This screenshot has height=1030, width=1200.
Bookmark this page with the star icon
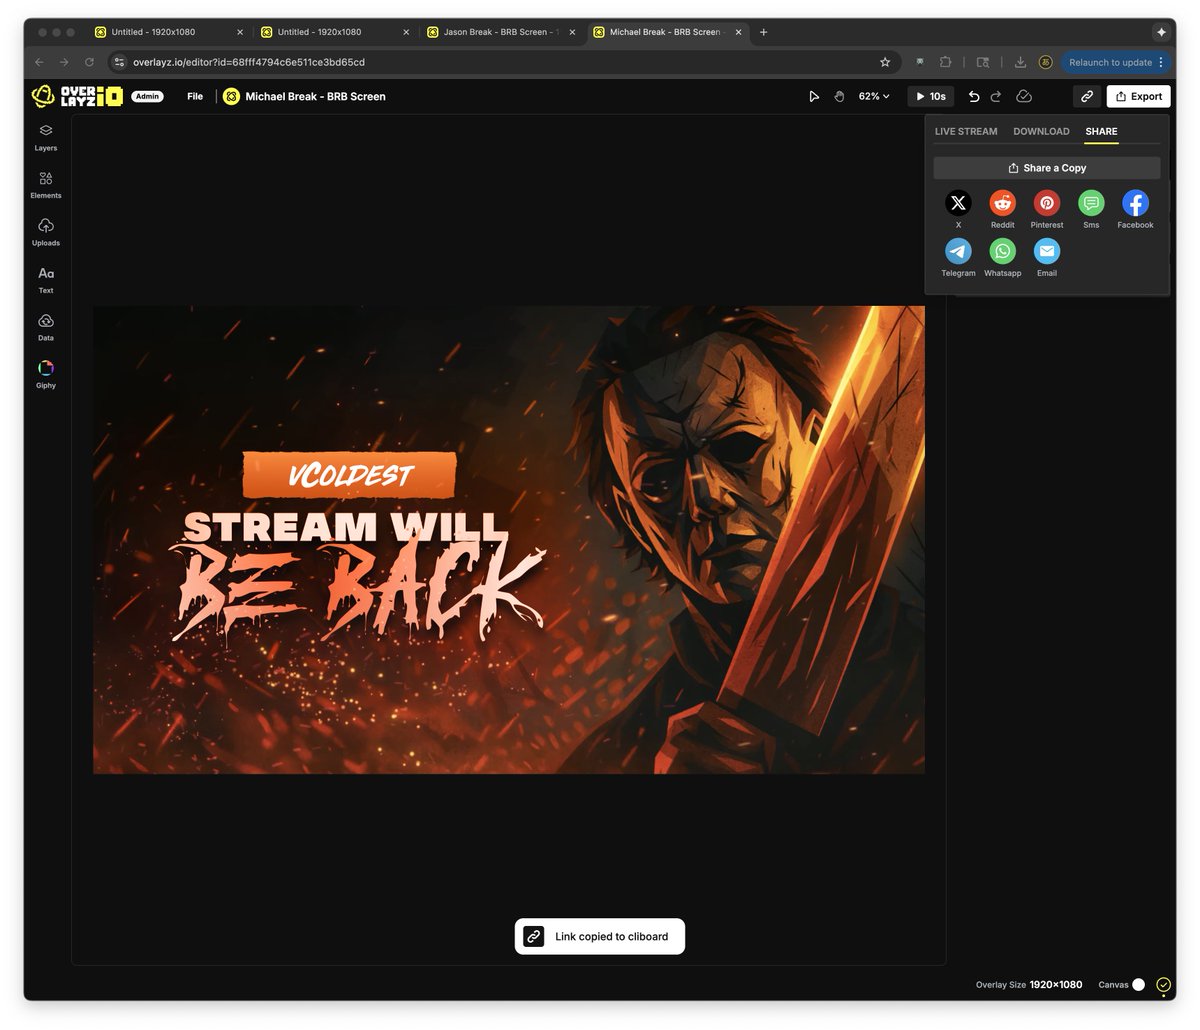885,62
